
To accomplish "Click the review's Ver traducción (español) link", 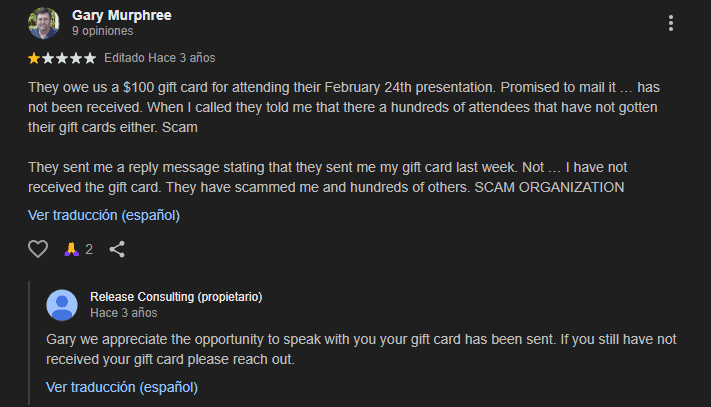I will point(104,215).
